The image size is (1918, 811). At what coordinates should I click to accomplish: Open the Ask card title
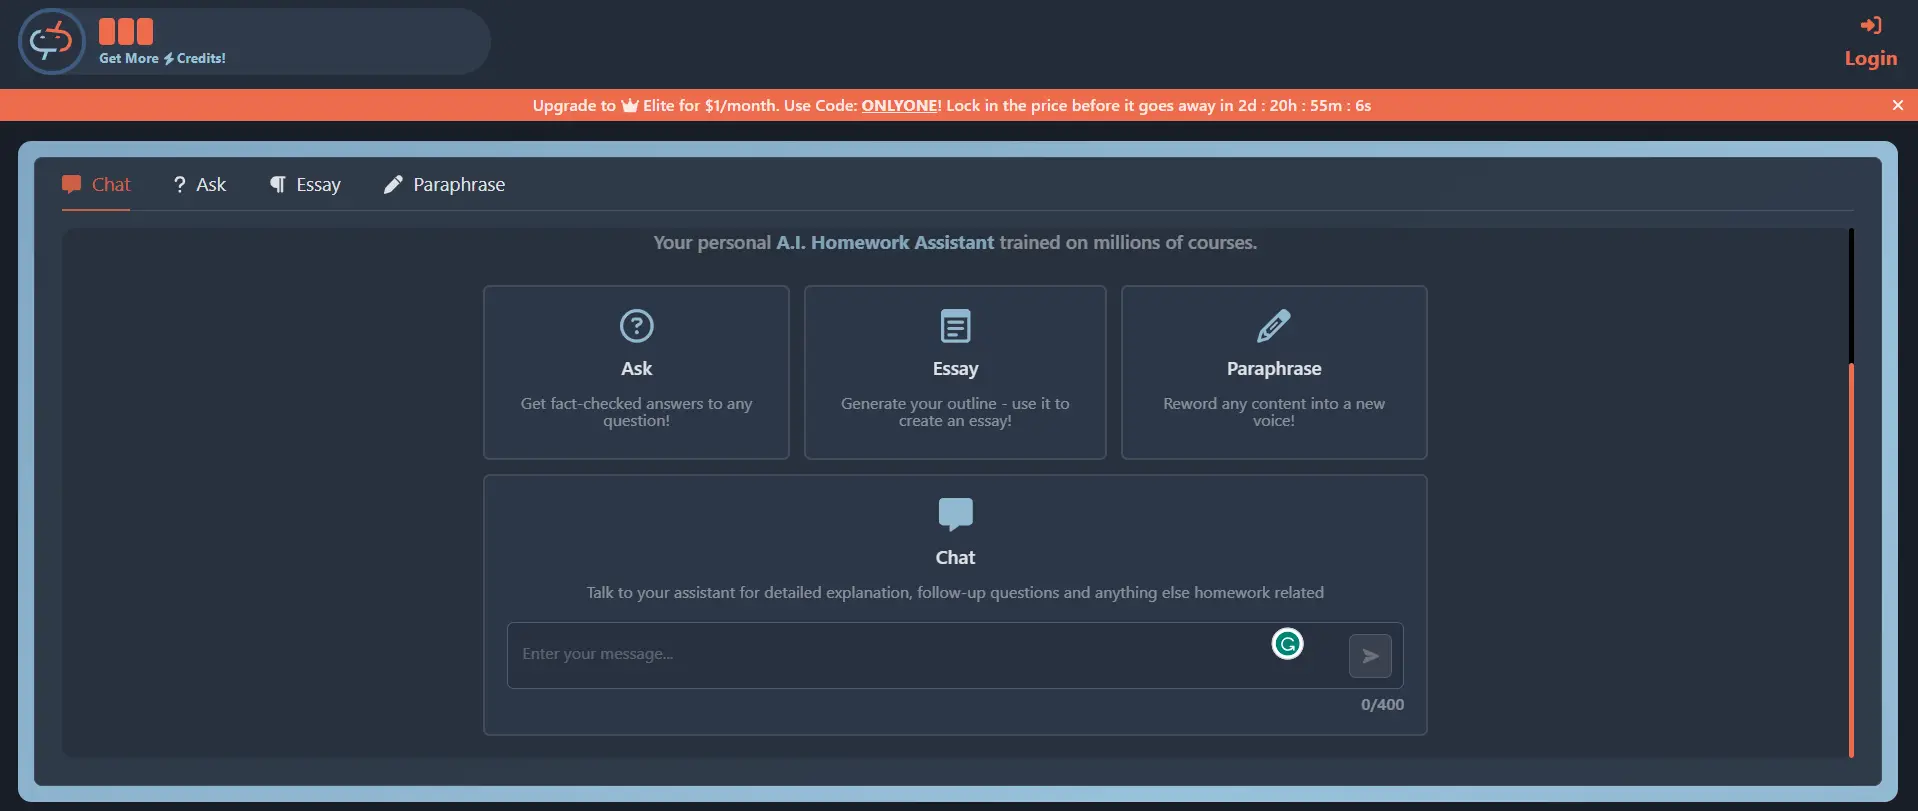(636, 369)
